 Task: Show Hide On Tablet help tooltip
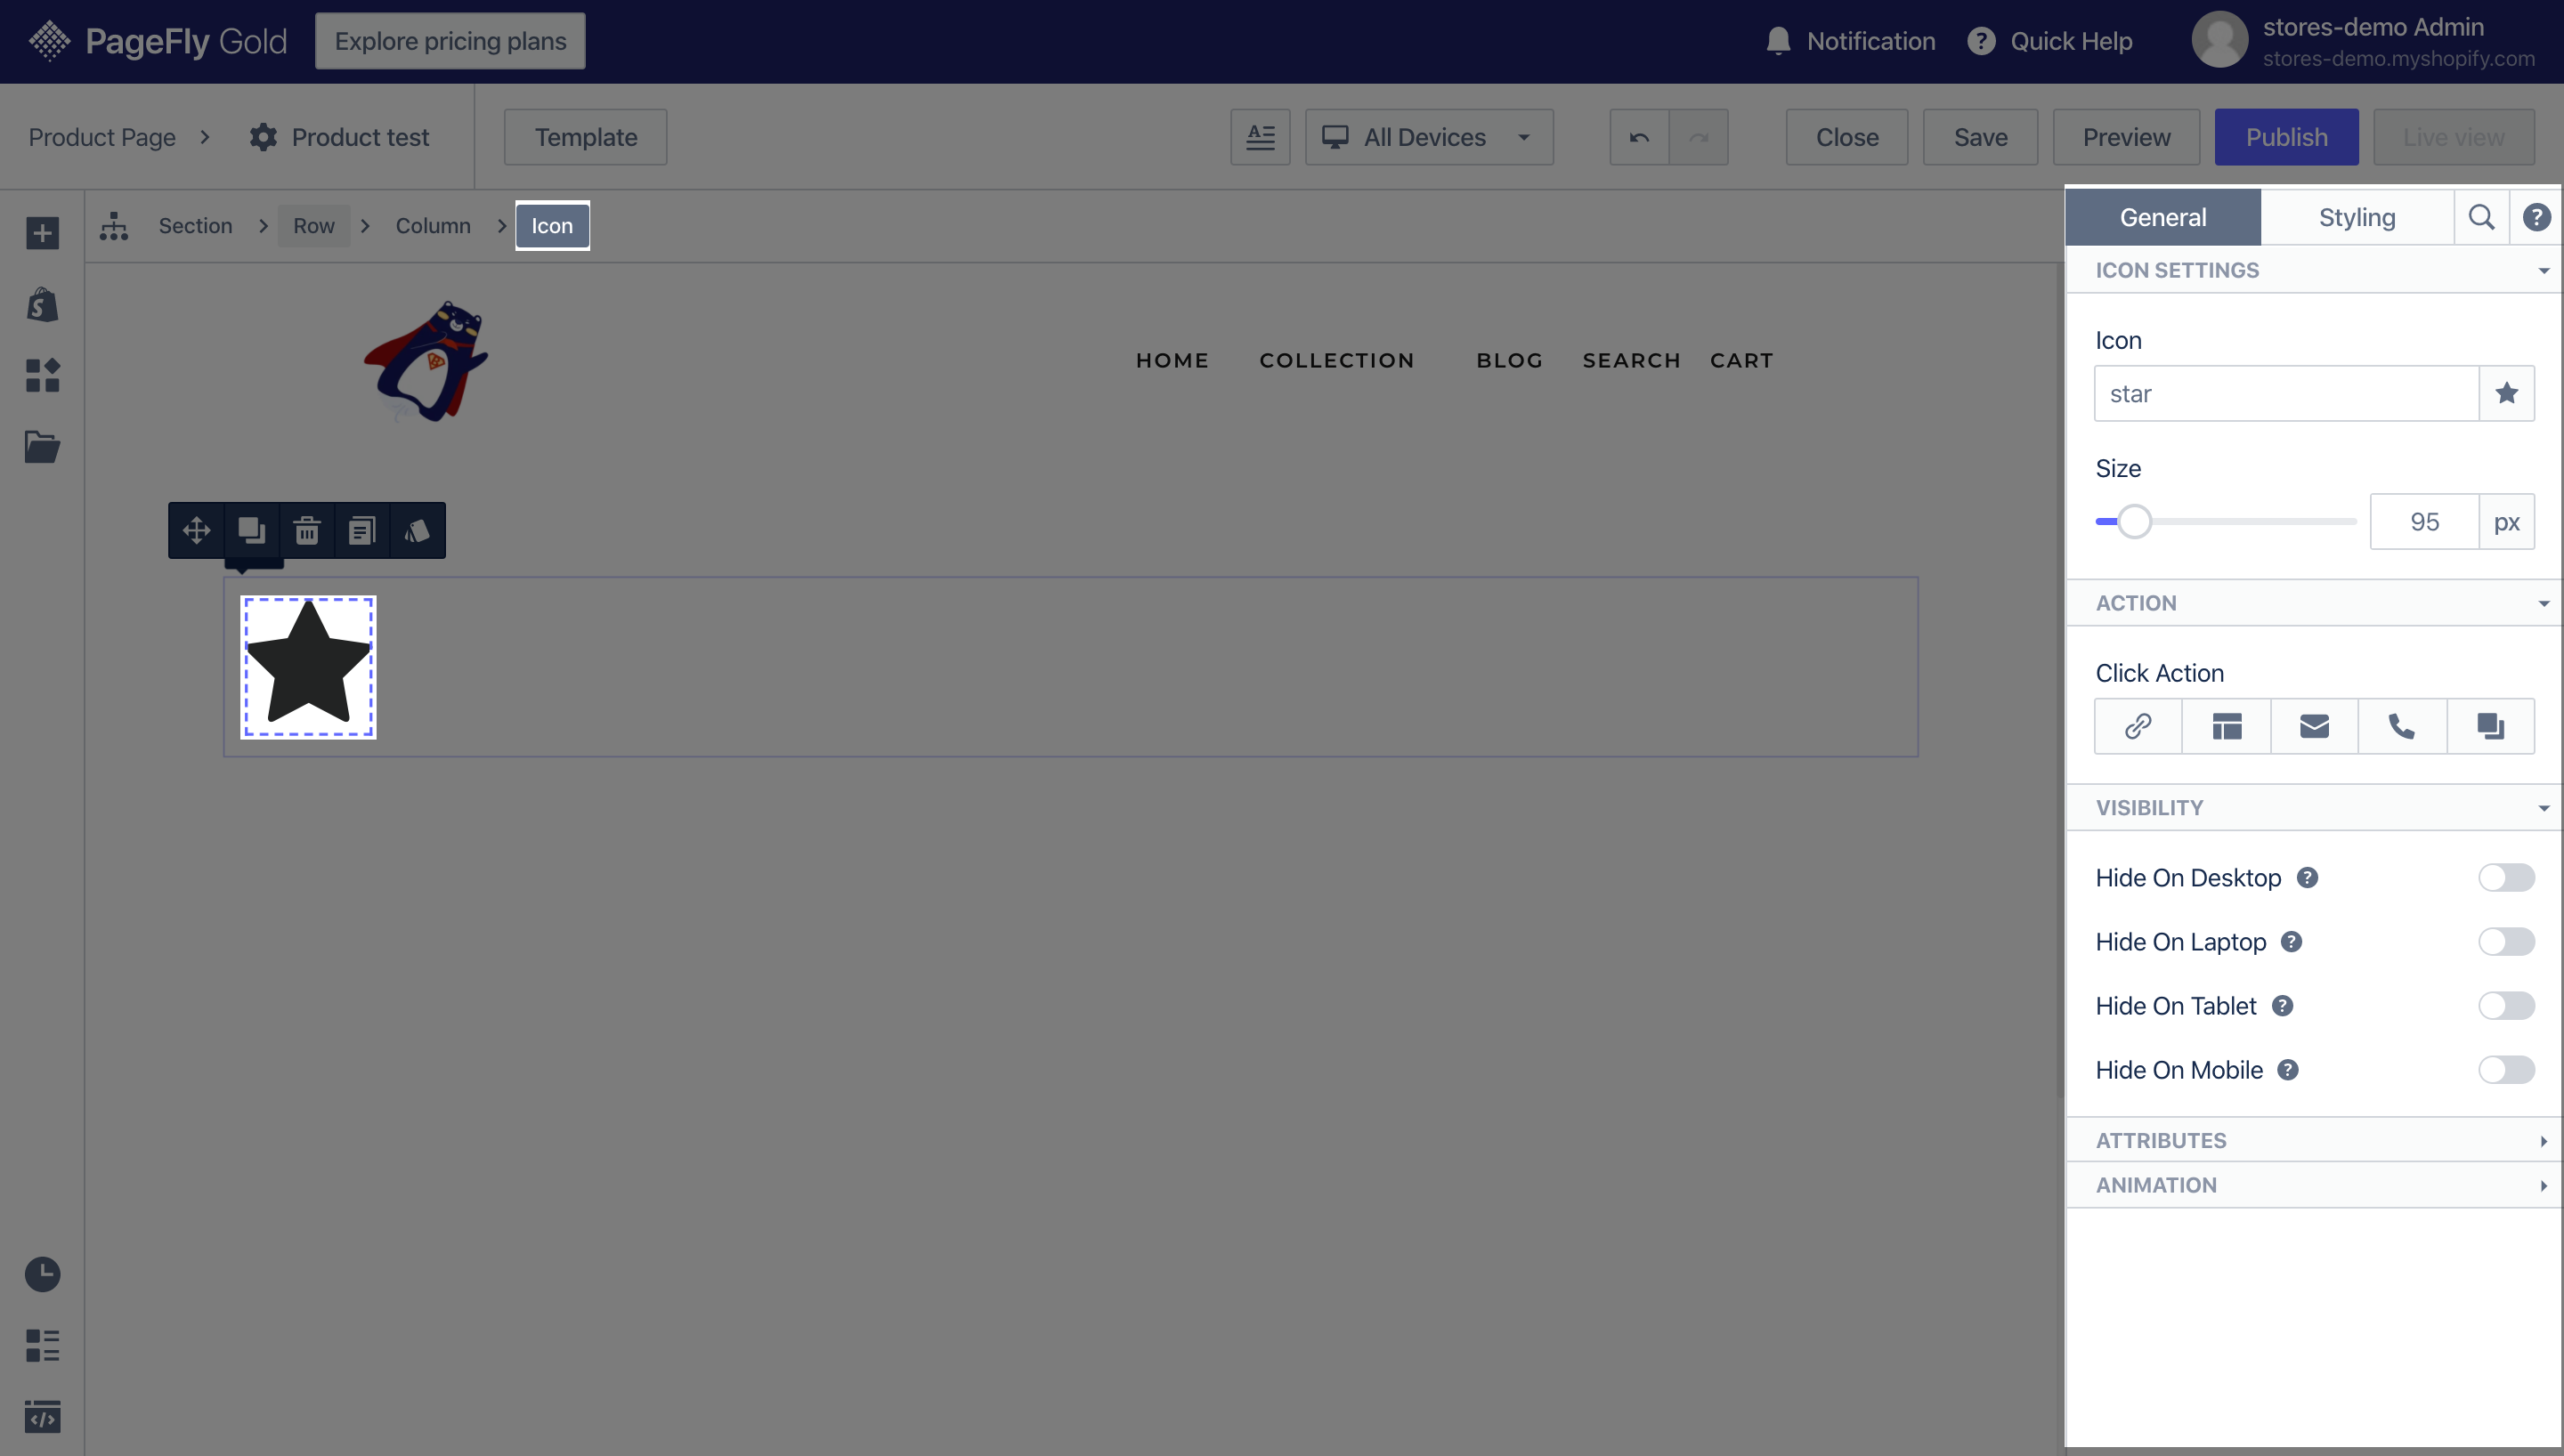point(2282,1005)
